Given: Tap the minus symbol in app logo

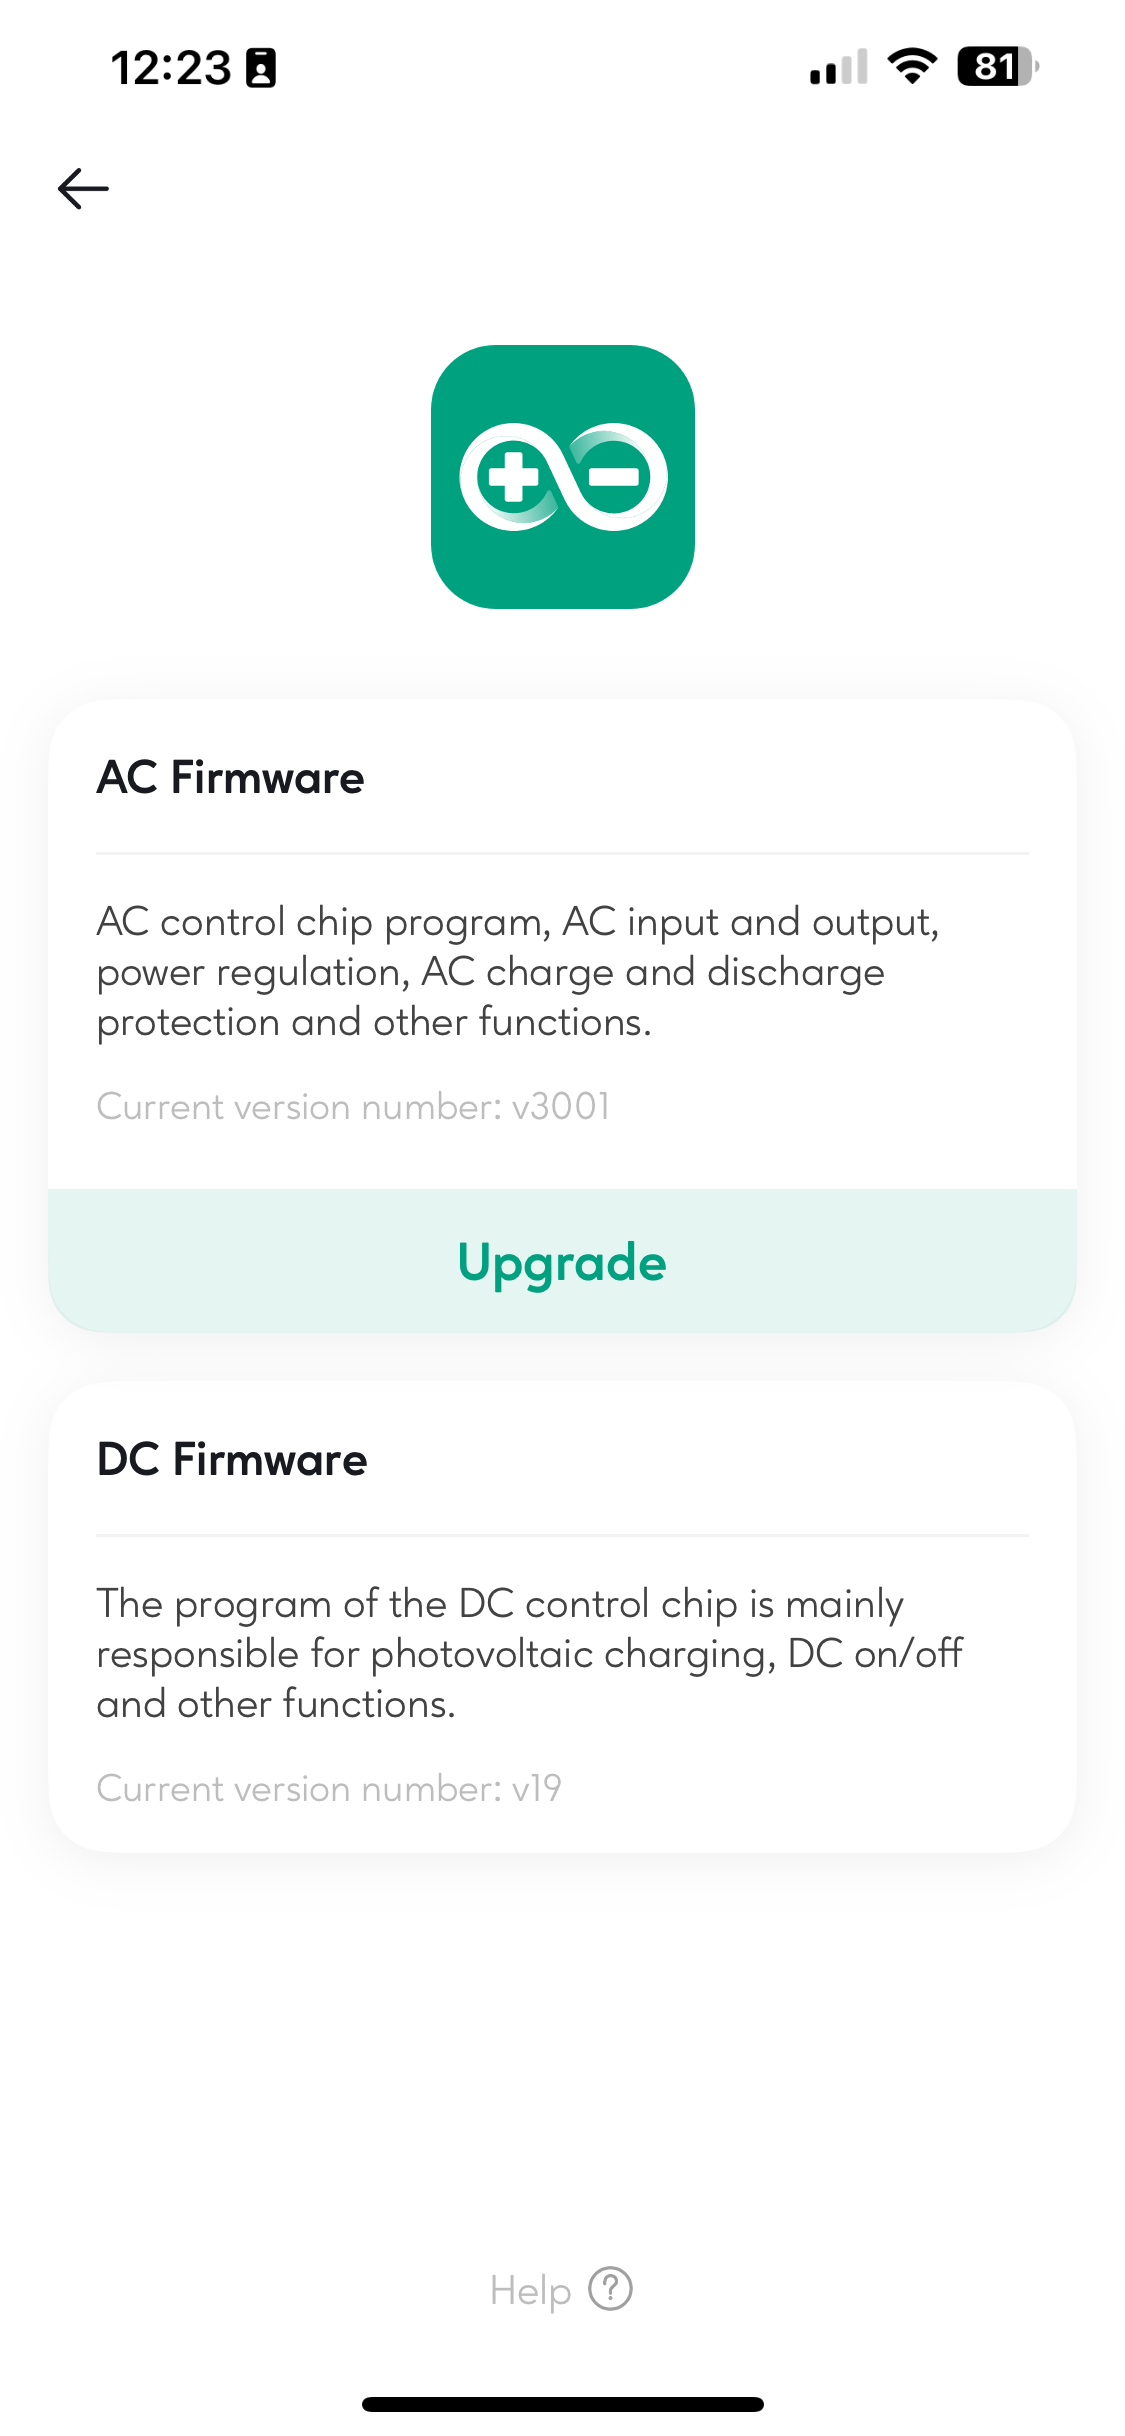Looking at the screenshot, I should tap(613, 477).
